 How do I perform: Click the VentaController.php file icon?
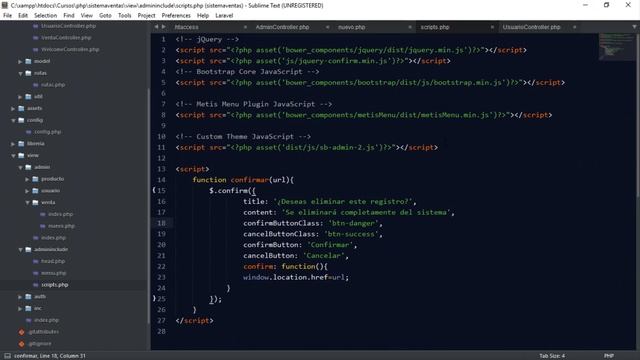pos(36,38)
